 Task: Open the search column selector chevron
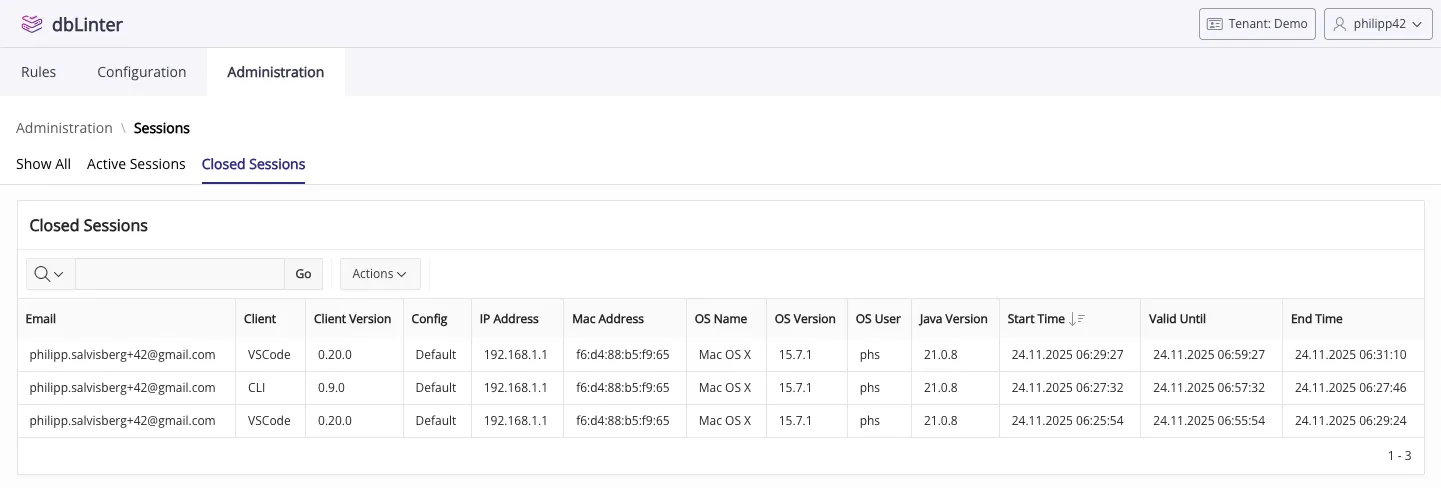(x=59, y=274)
